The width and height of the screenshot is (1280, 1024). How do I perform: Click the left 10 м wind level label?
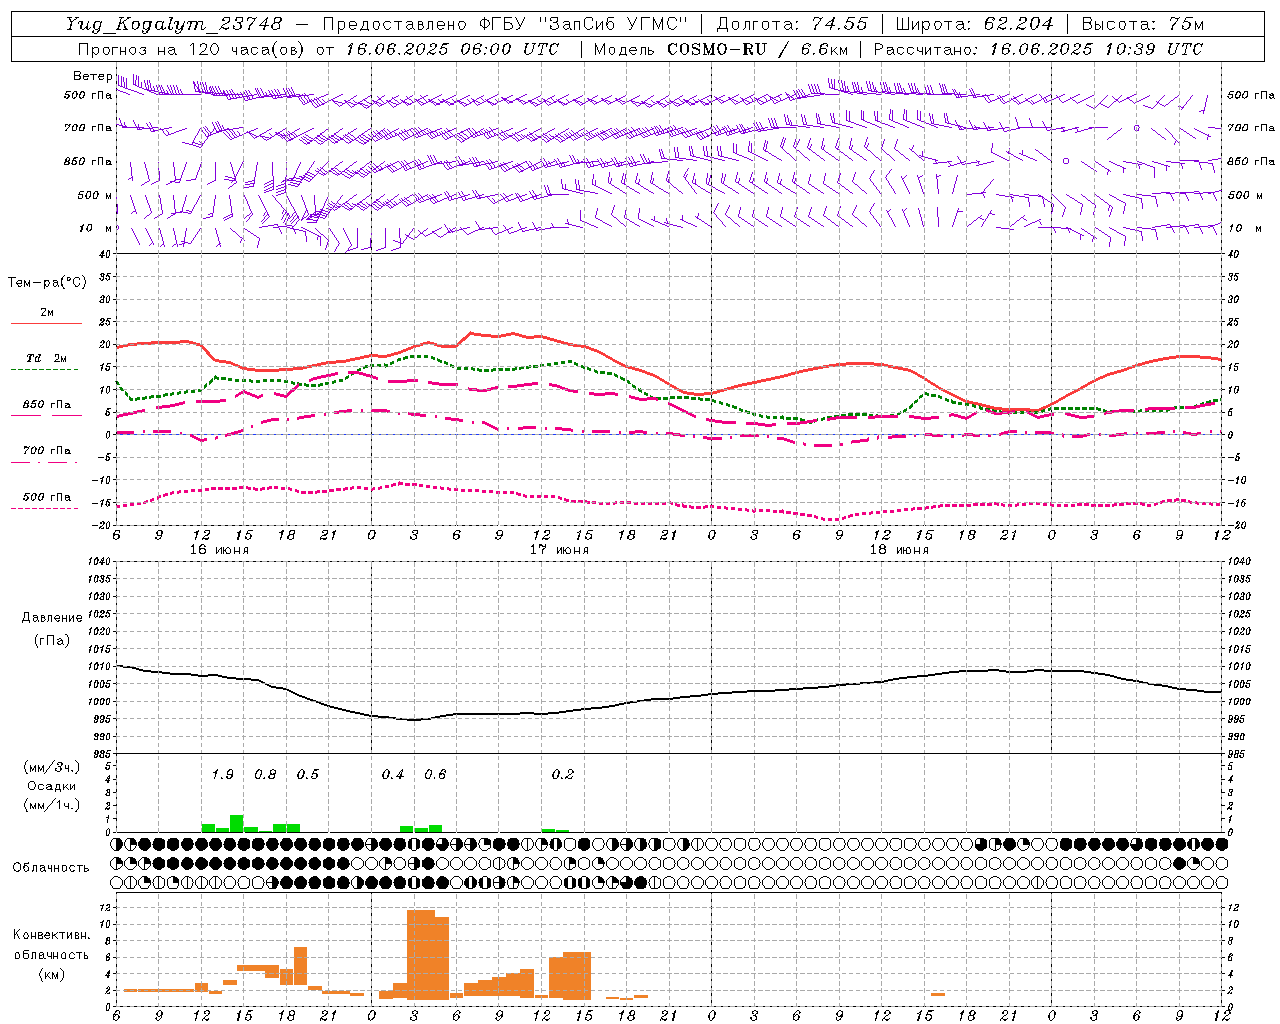(95, 228)
